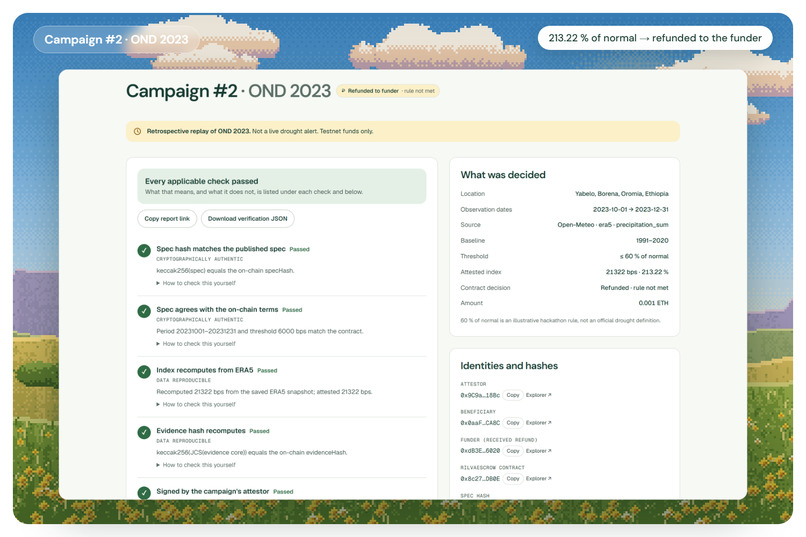
Task: Click the 'Retrospective replay of OND 2023' banner text
Action: click(x=198, y=132)
